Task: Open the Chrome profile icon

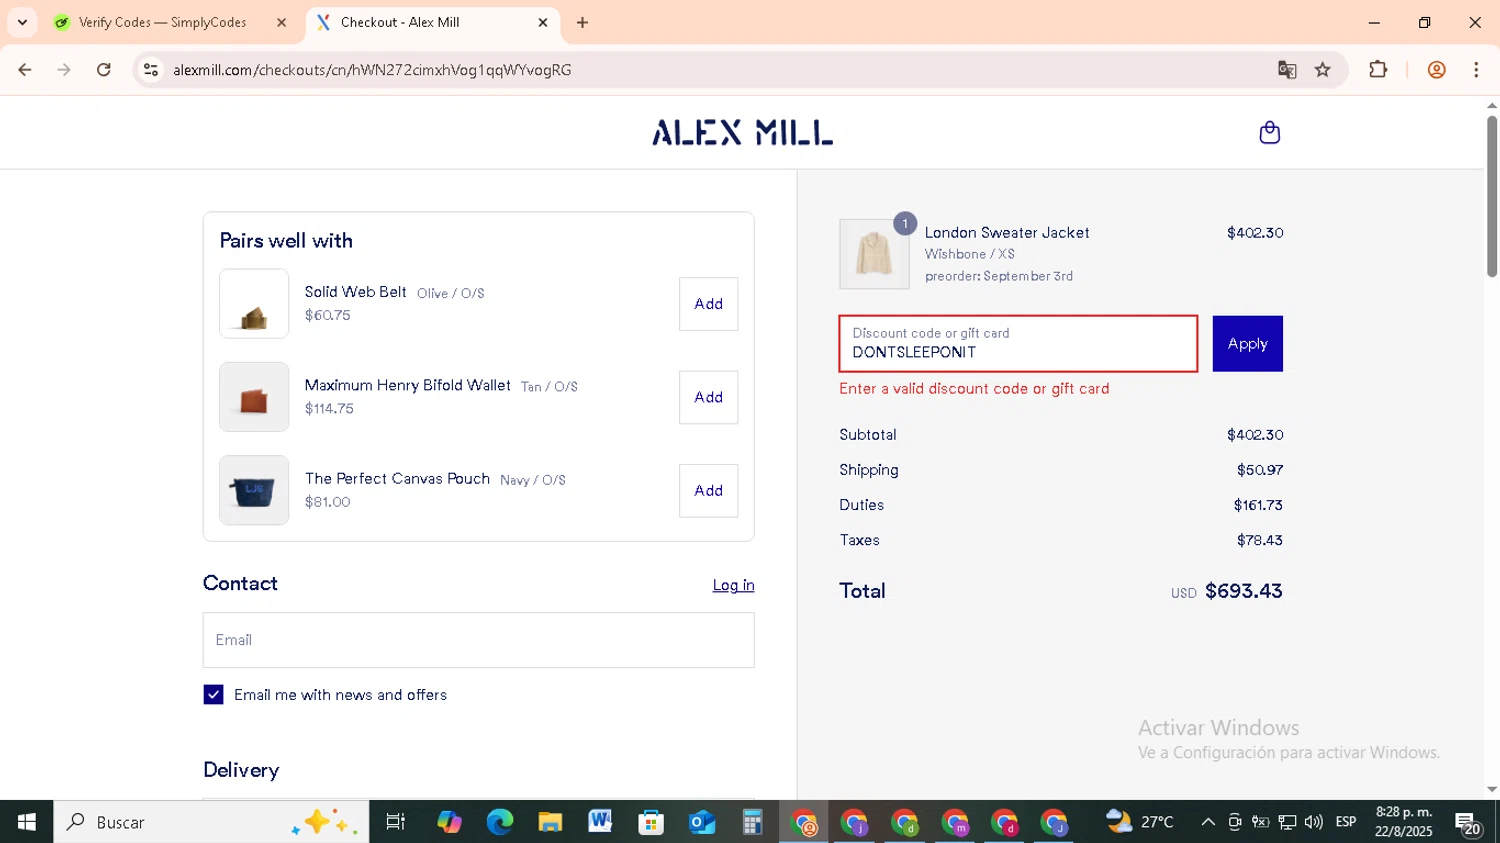Action: [1437, 70]
